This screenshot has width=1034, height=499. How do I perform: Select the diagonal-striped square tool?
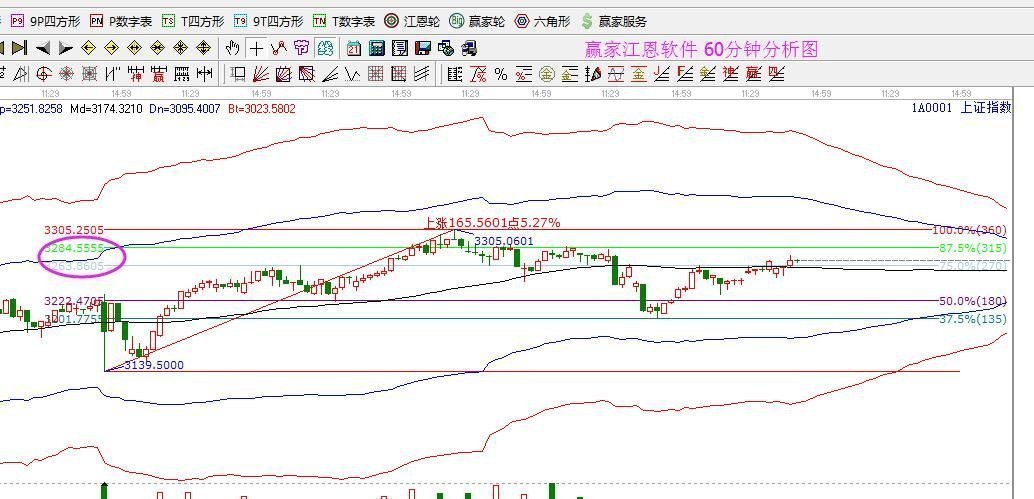[x=307, y=74]
